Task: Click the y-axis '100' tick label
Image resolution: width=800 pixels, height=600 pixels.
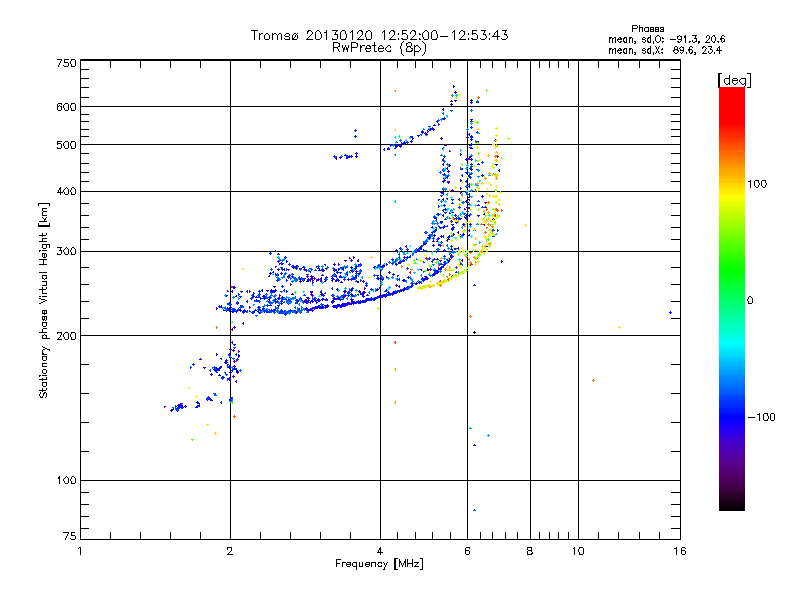Action: point(67,481)
